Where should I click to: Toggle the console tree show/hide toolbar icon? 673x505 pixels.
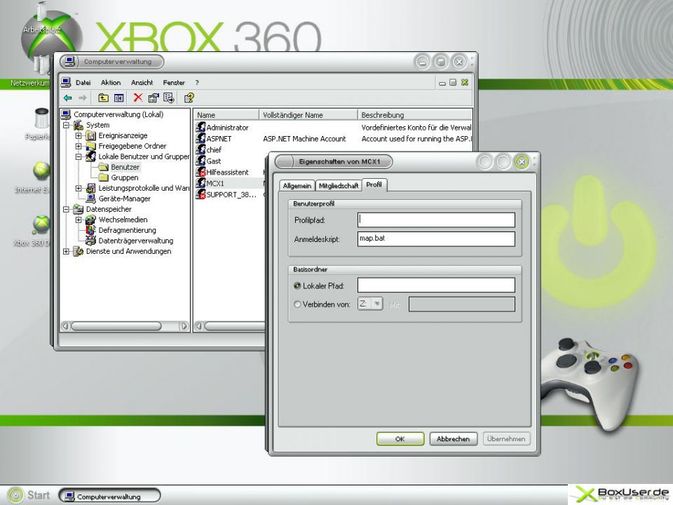(119, 98)
